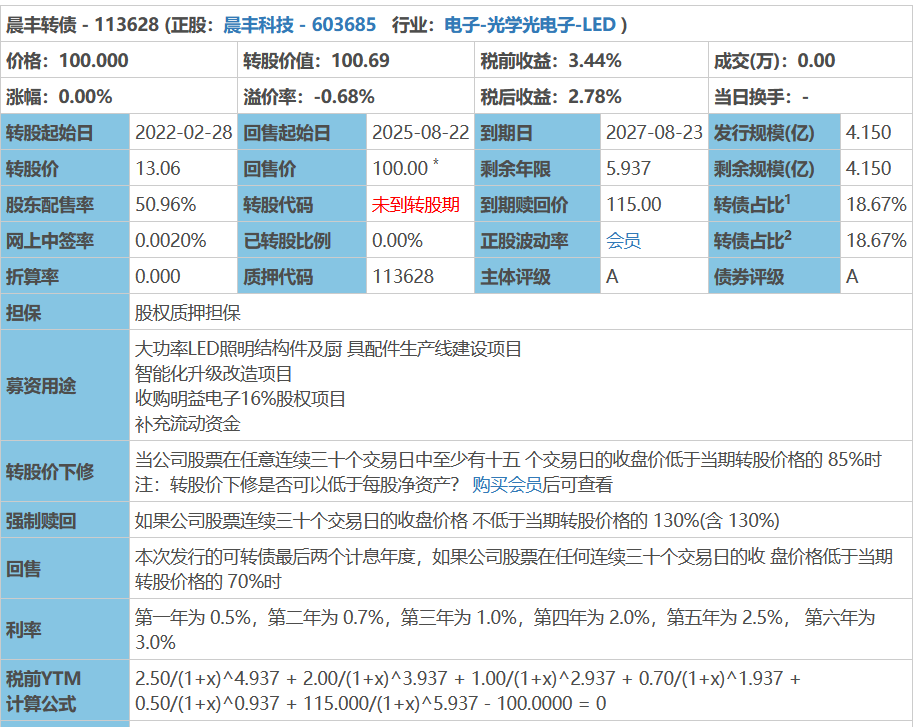Click the 强制赎回 130% condition text

pos(457,520)
